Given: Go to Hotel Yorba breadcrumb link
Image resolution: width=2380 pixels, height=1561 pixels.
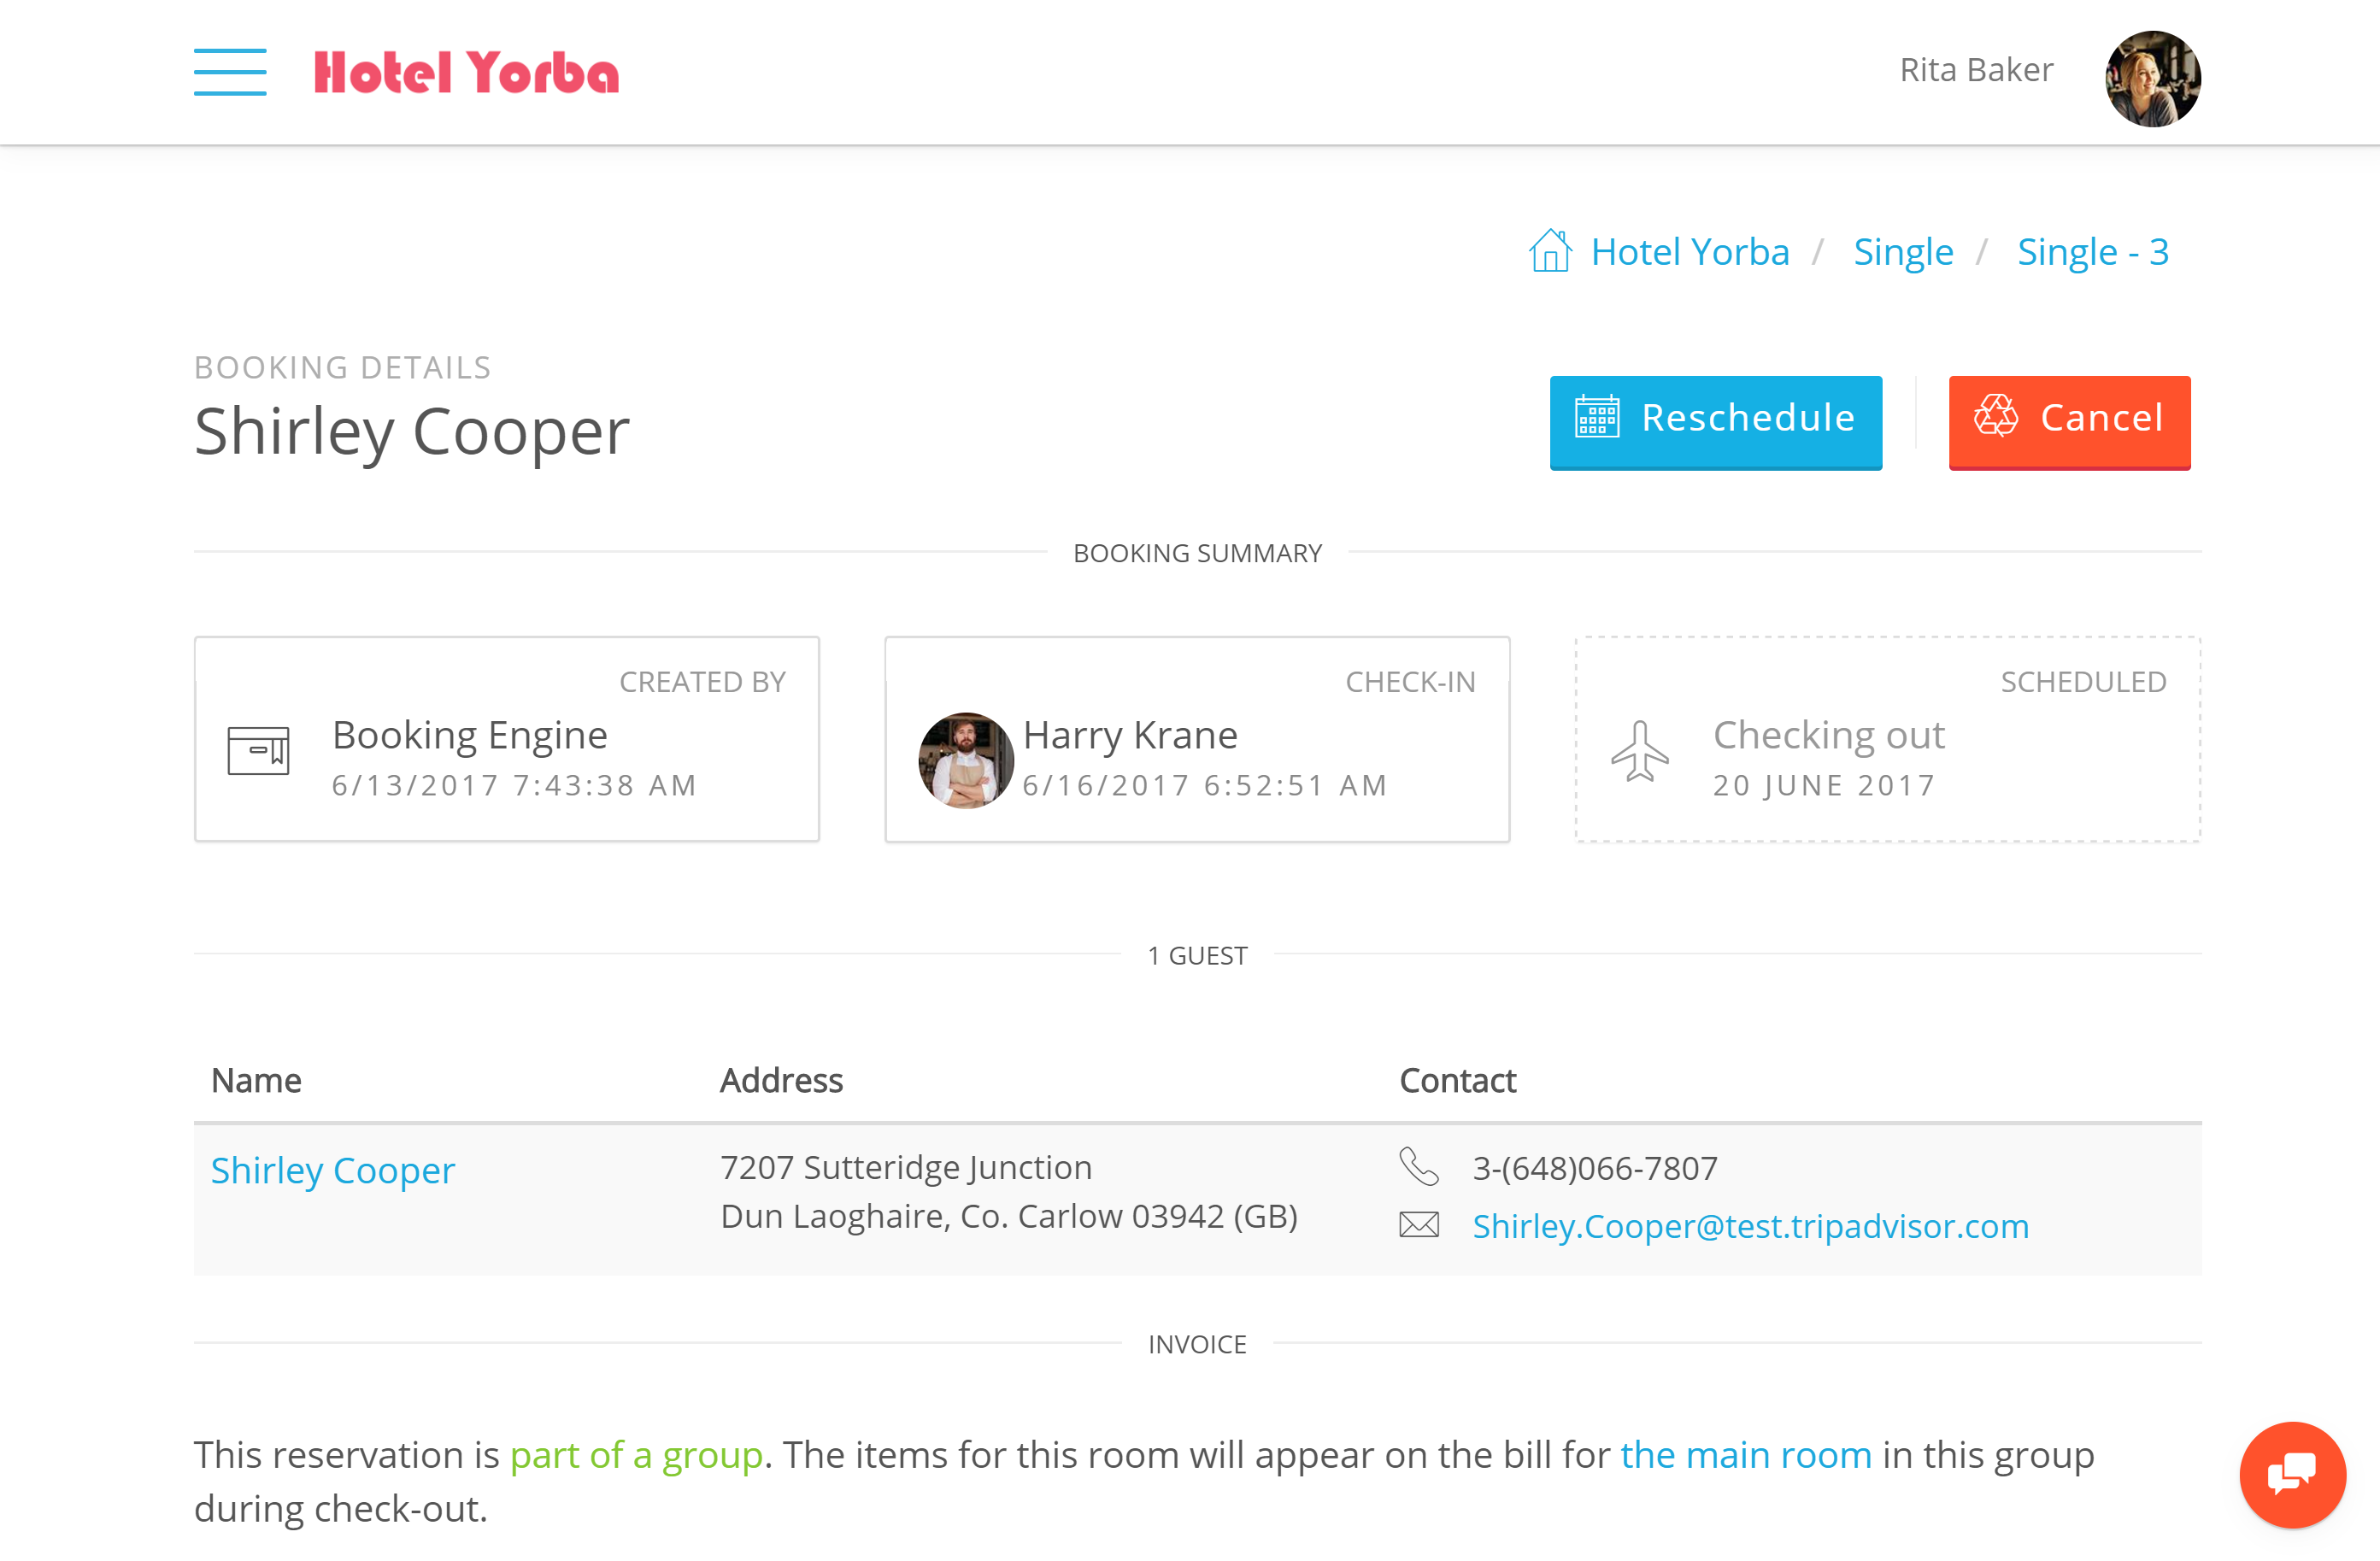Looking at the screenshot, I should pyautogui.click(x=1689, y=252).
